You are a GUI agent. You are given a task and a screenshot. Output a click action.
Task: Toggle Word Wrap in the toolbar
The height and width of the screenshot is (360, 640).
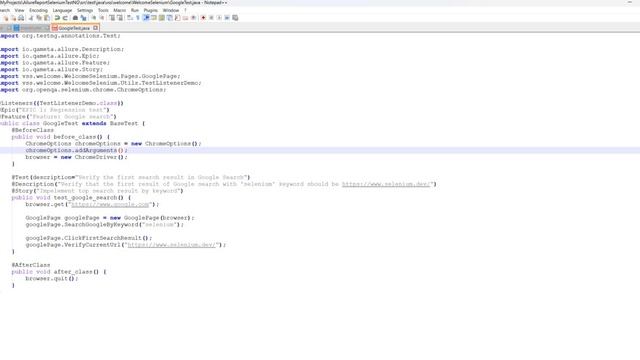(130, 18)
